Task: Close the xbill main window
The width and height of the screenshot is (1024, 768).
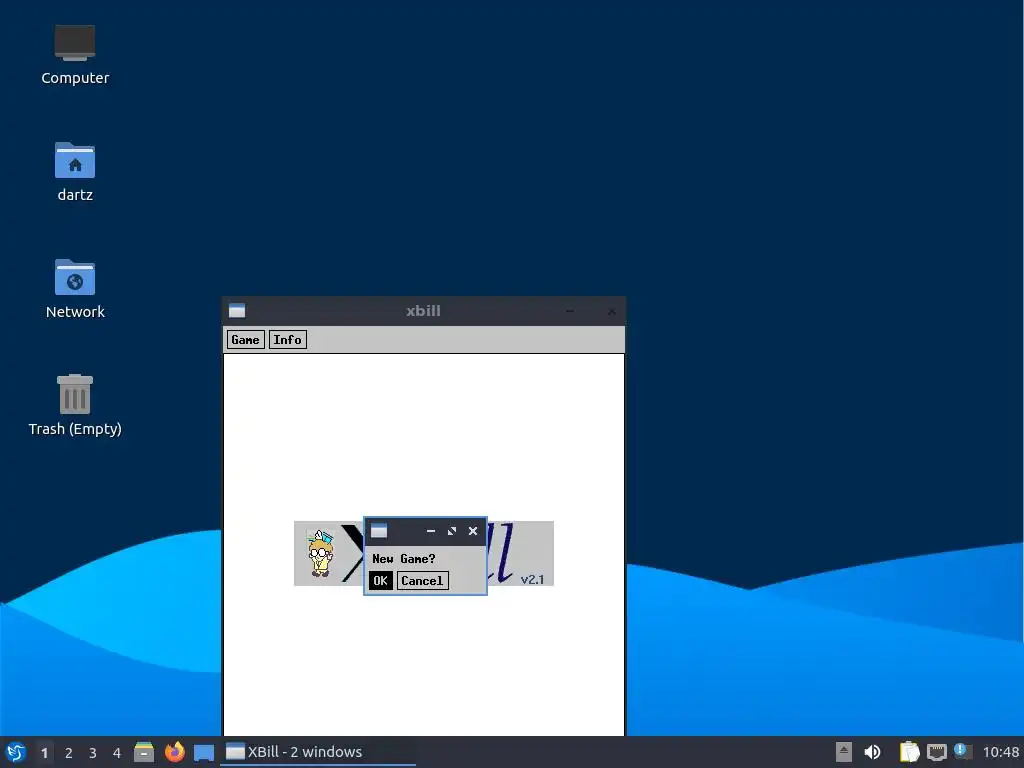Action: [611, 312]
